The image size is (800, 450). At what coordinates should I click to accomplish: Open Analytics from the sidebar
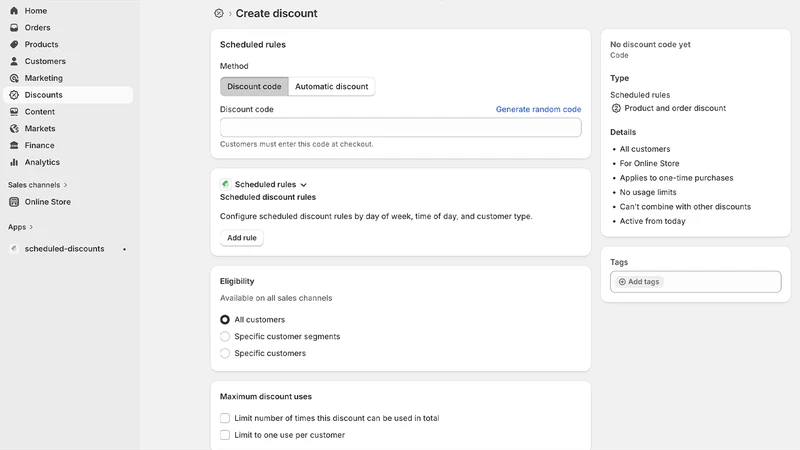click(68, 162)
